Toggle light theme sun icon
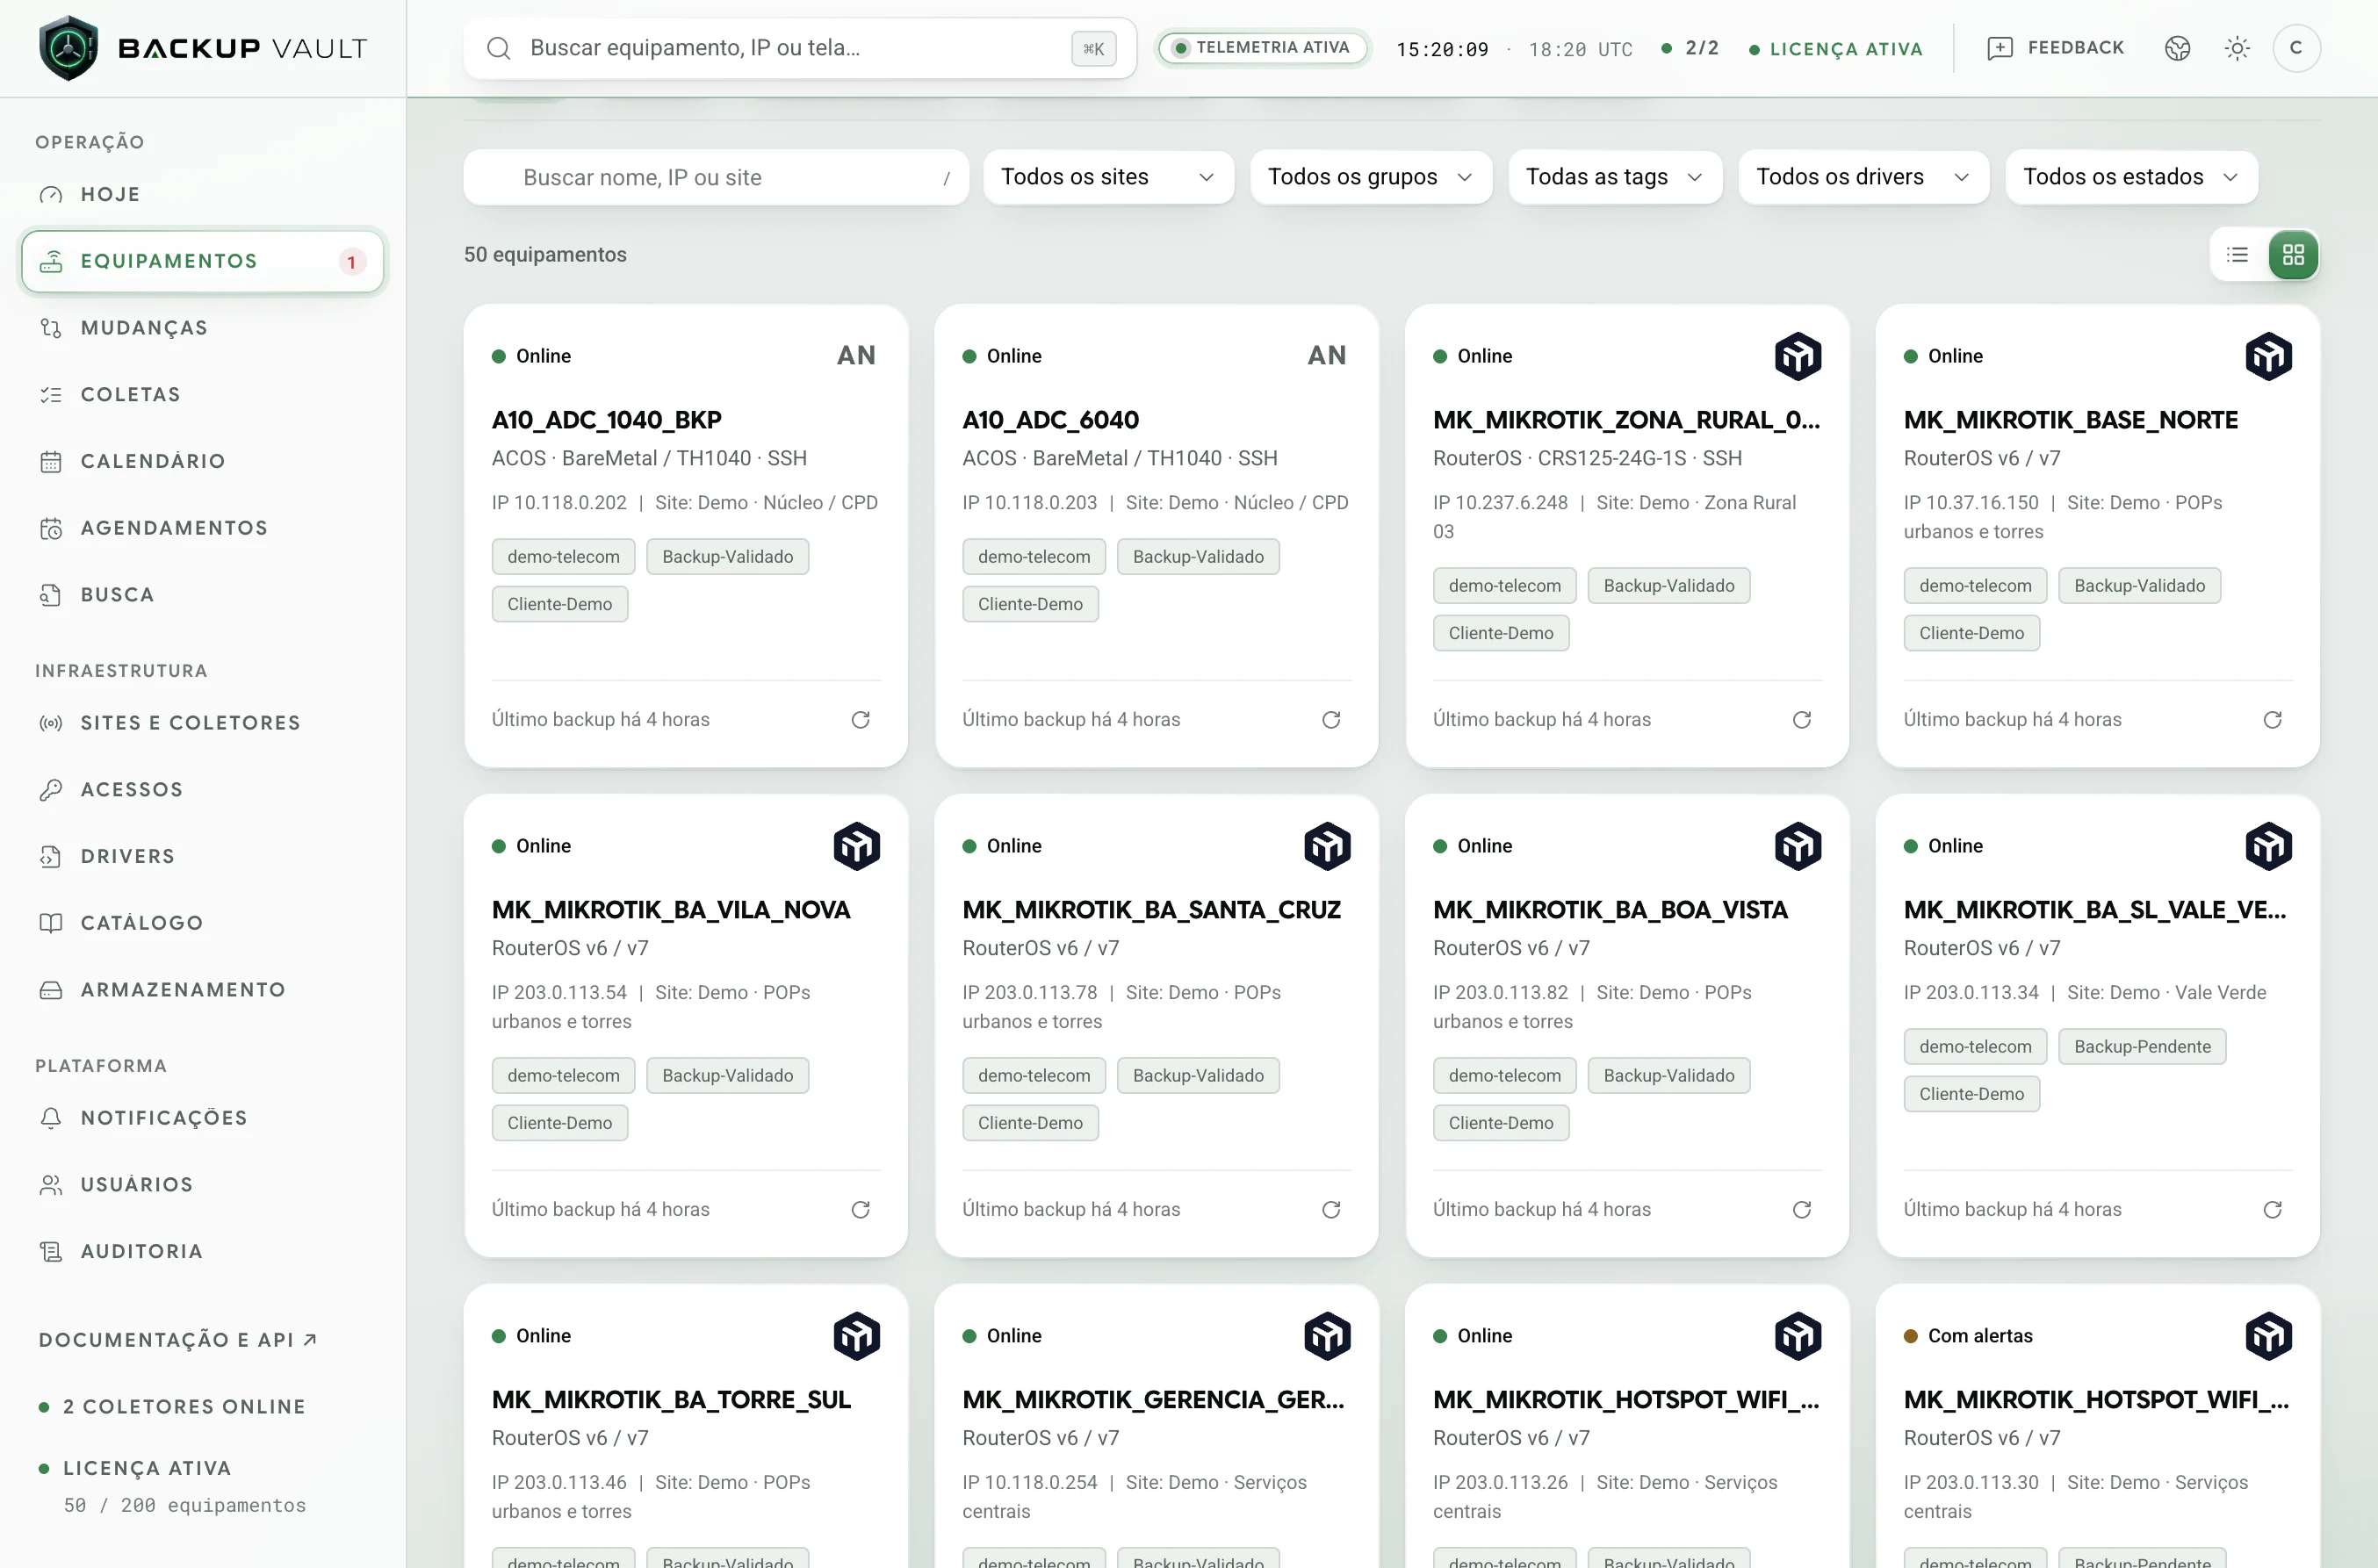Viewport: 2378px width, 1568px height. pos(2237,48)
